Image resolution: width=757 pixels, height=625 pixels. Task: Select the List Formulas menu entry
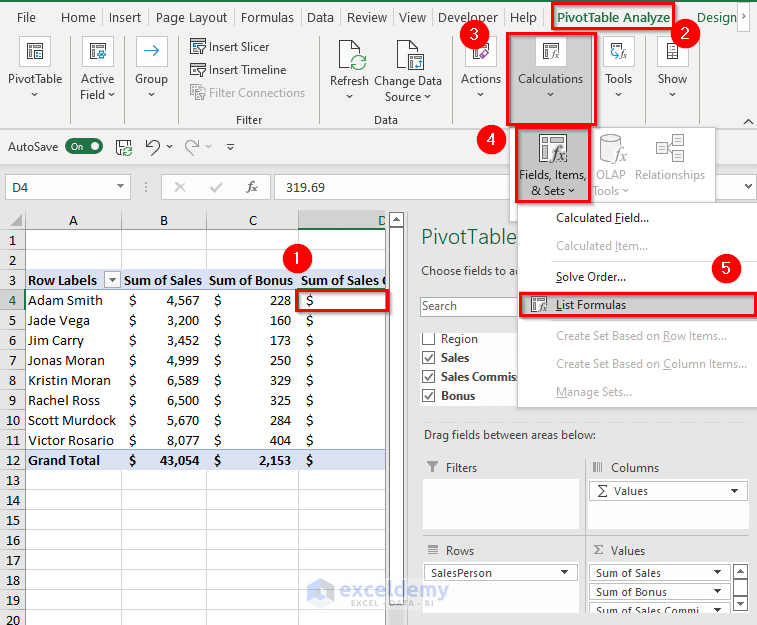(637, 305)
